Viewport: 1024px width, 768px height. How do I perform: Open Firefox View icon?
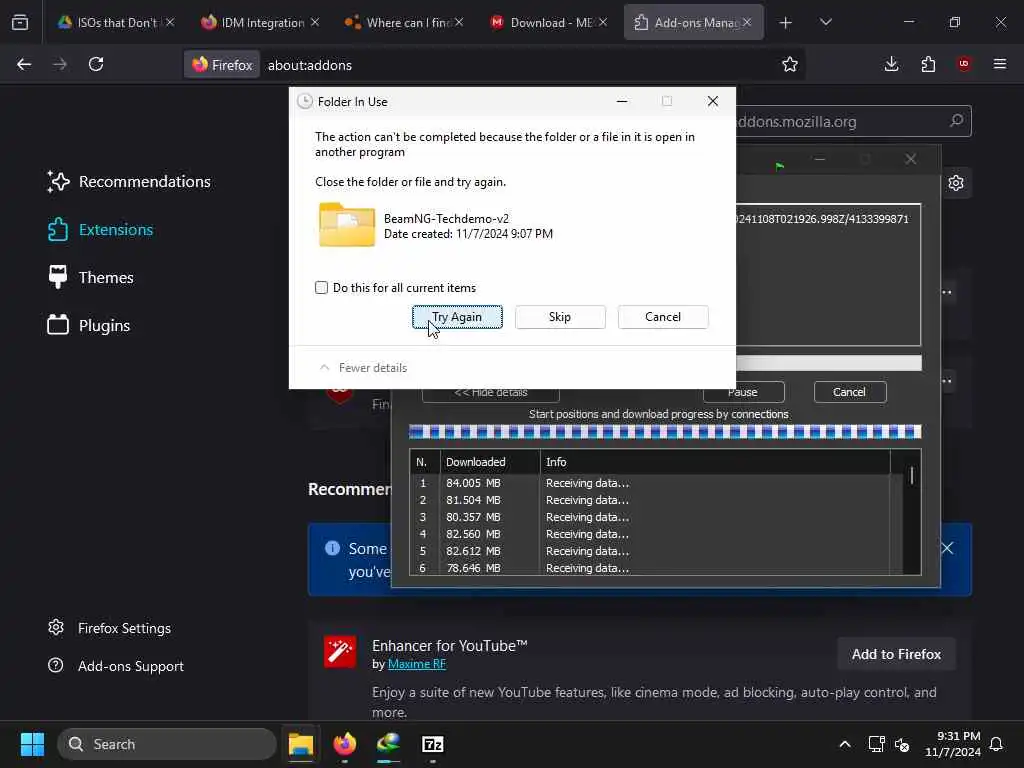pos(20,22)
